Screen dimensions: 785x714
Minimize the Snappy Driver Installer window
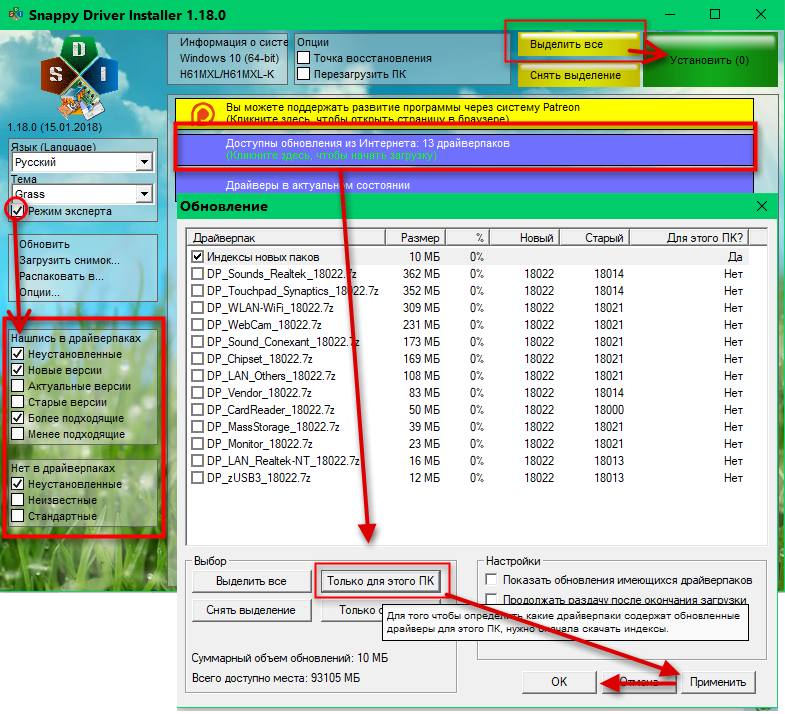pyautogui.click(x=670, y=15)
